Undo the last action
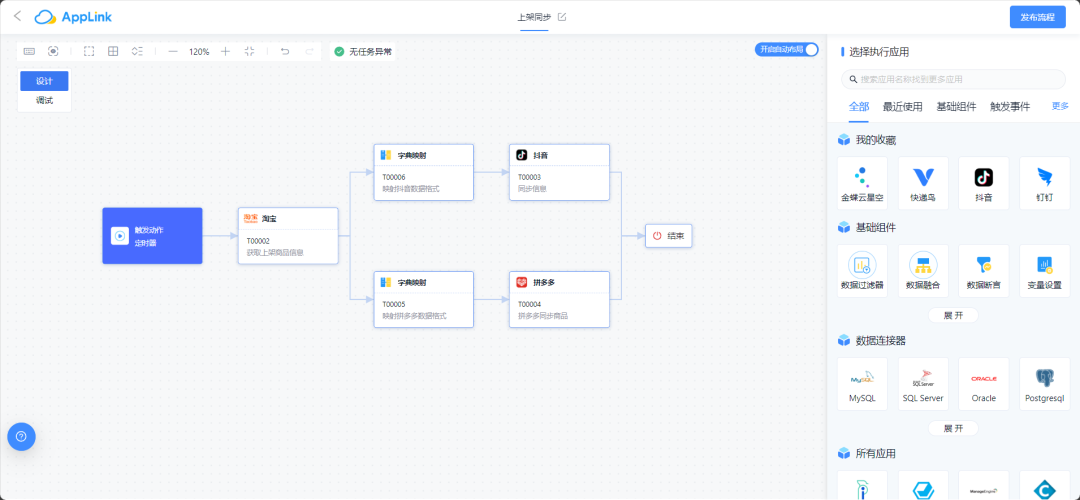 285,51
